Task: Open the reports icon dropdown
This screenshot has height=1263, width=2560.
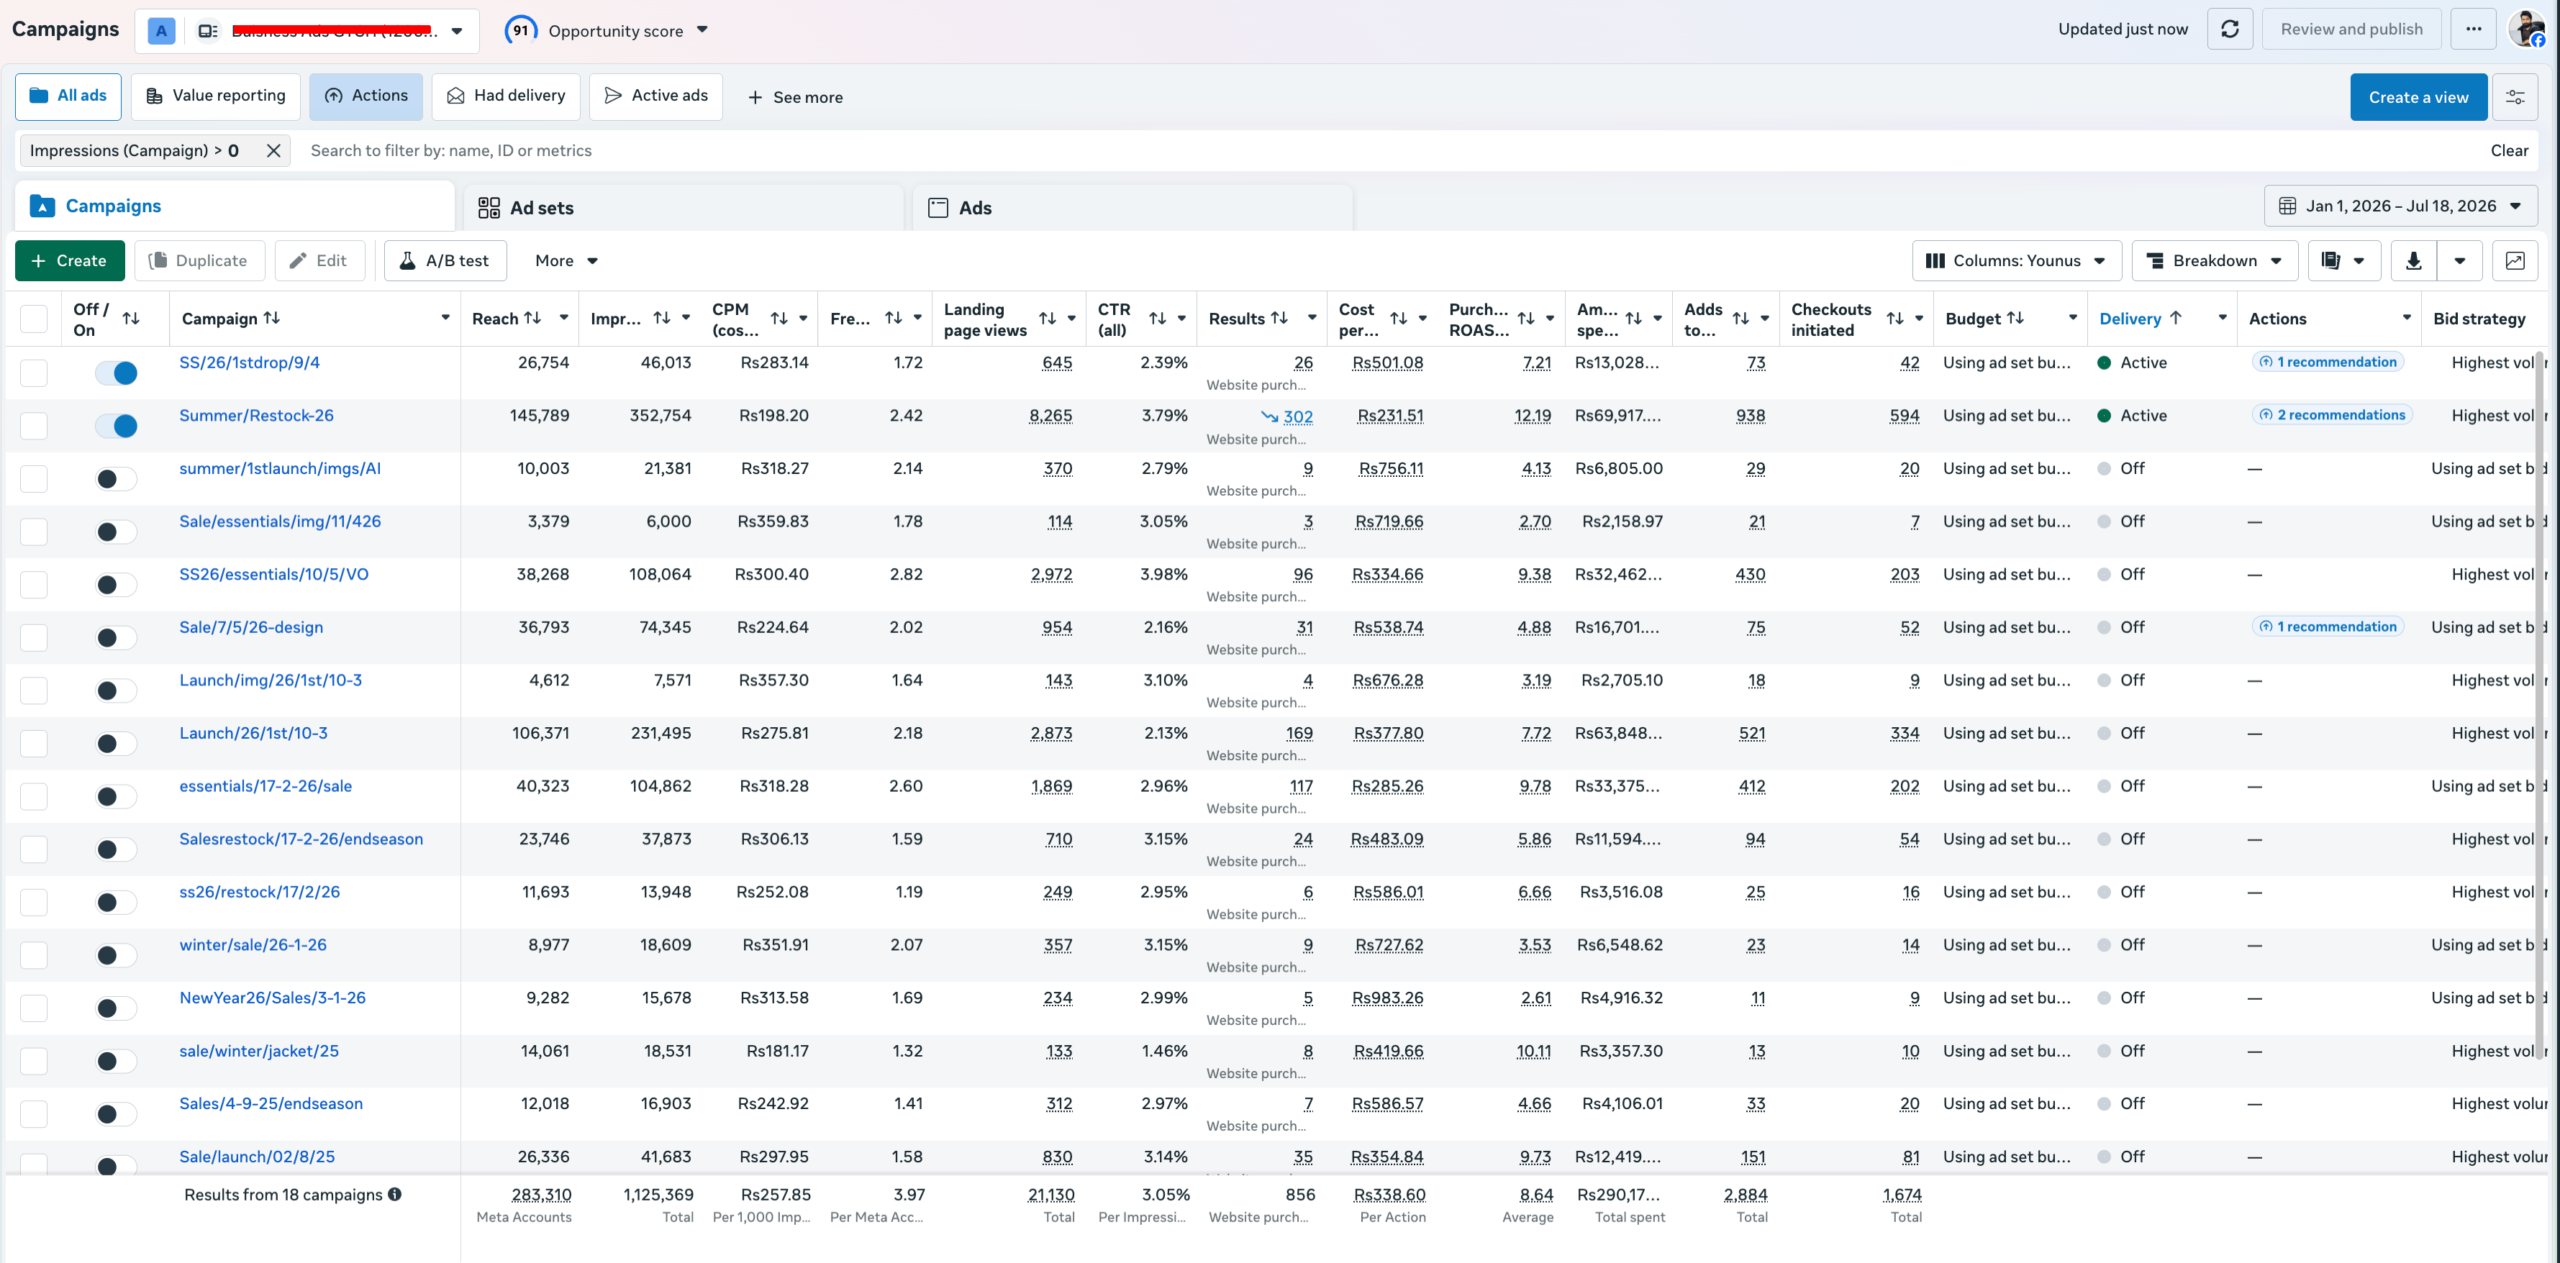Action: (x=2343, y=261)
